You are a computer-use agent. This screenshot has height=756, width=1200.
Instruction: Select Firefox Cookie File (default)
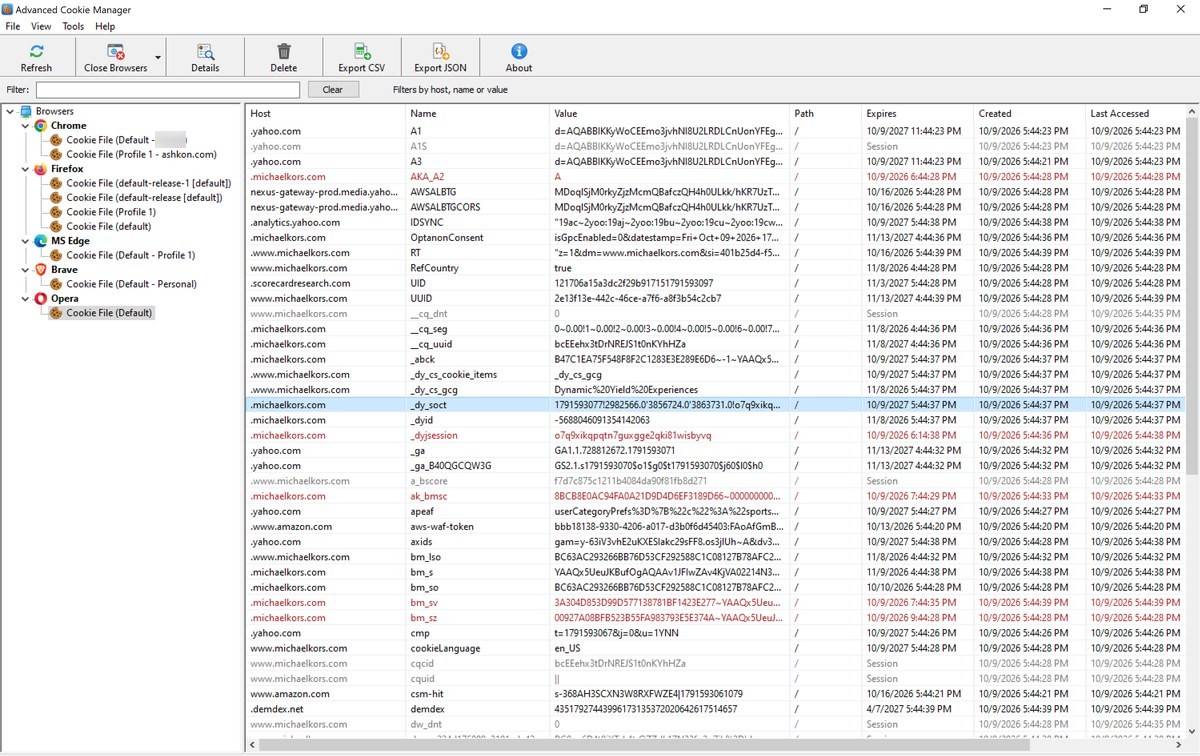108,227
